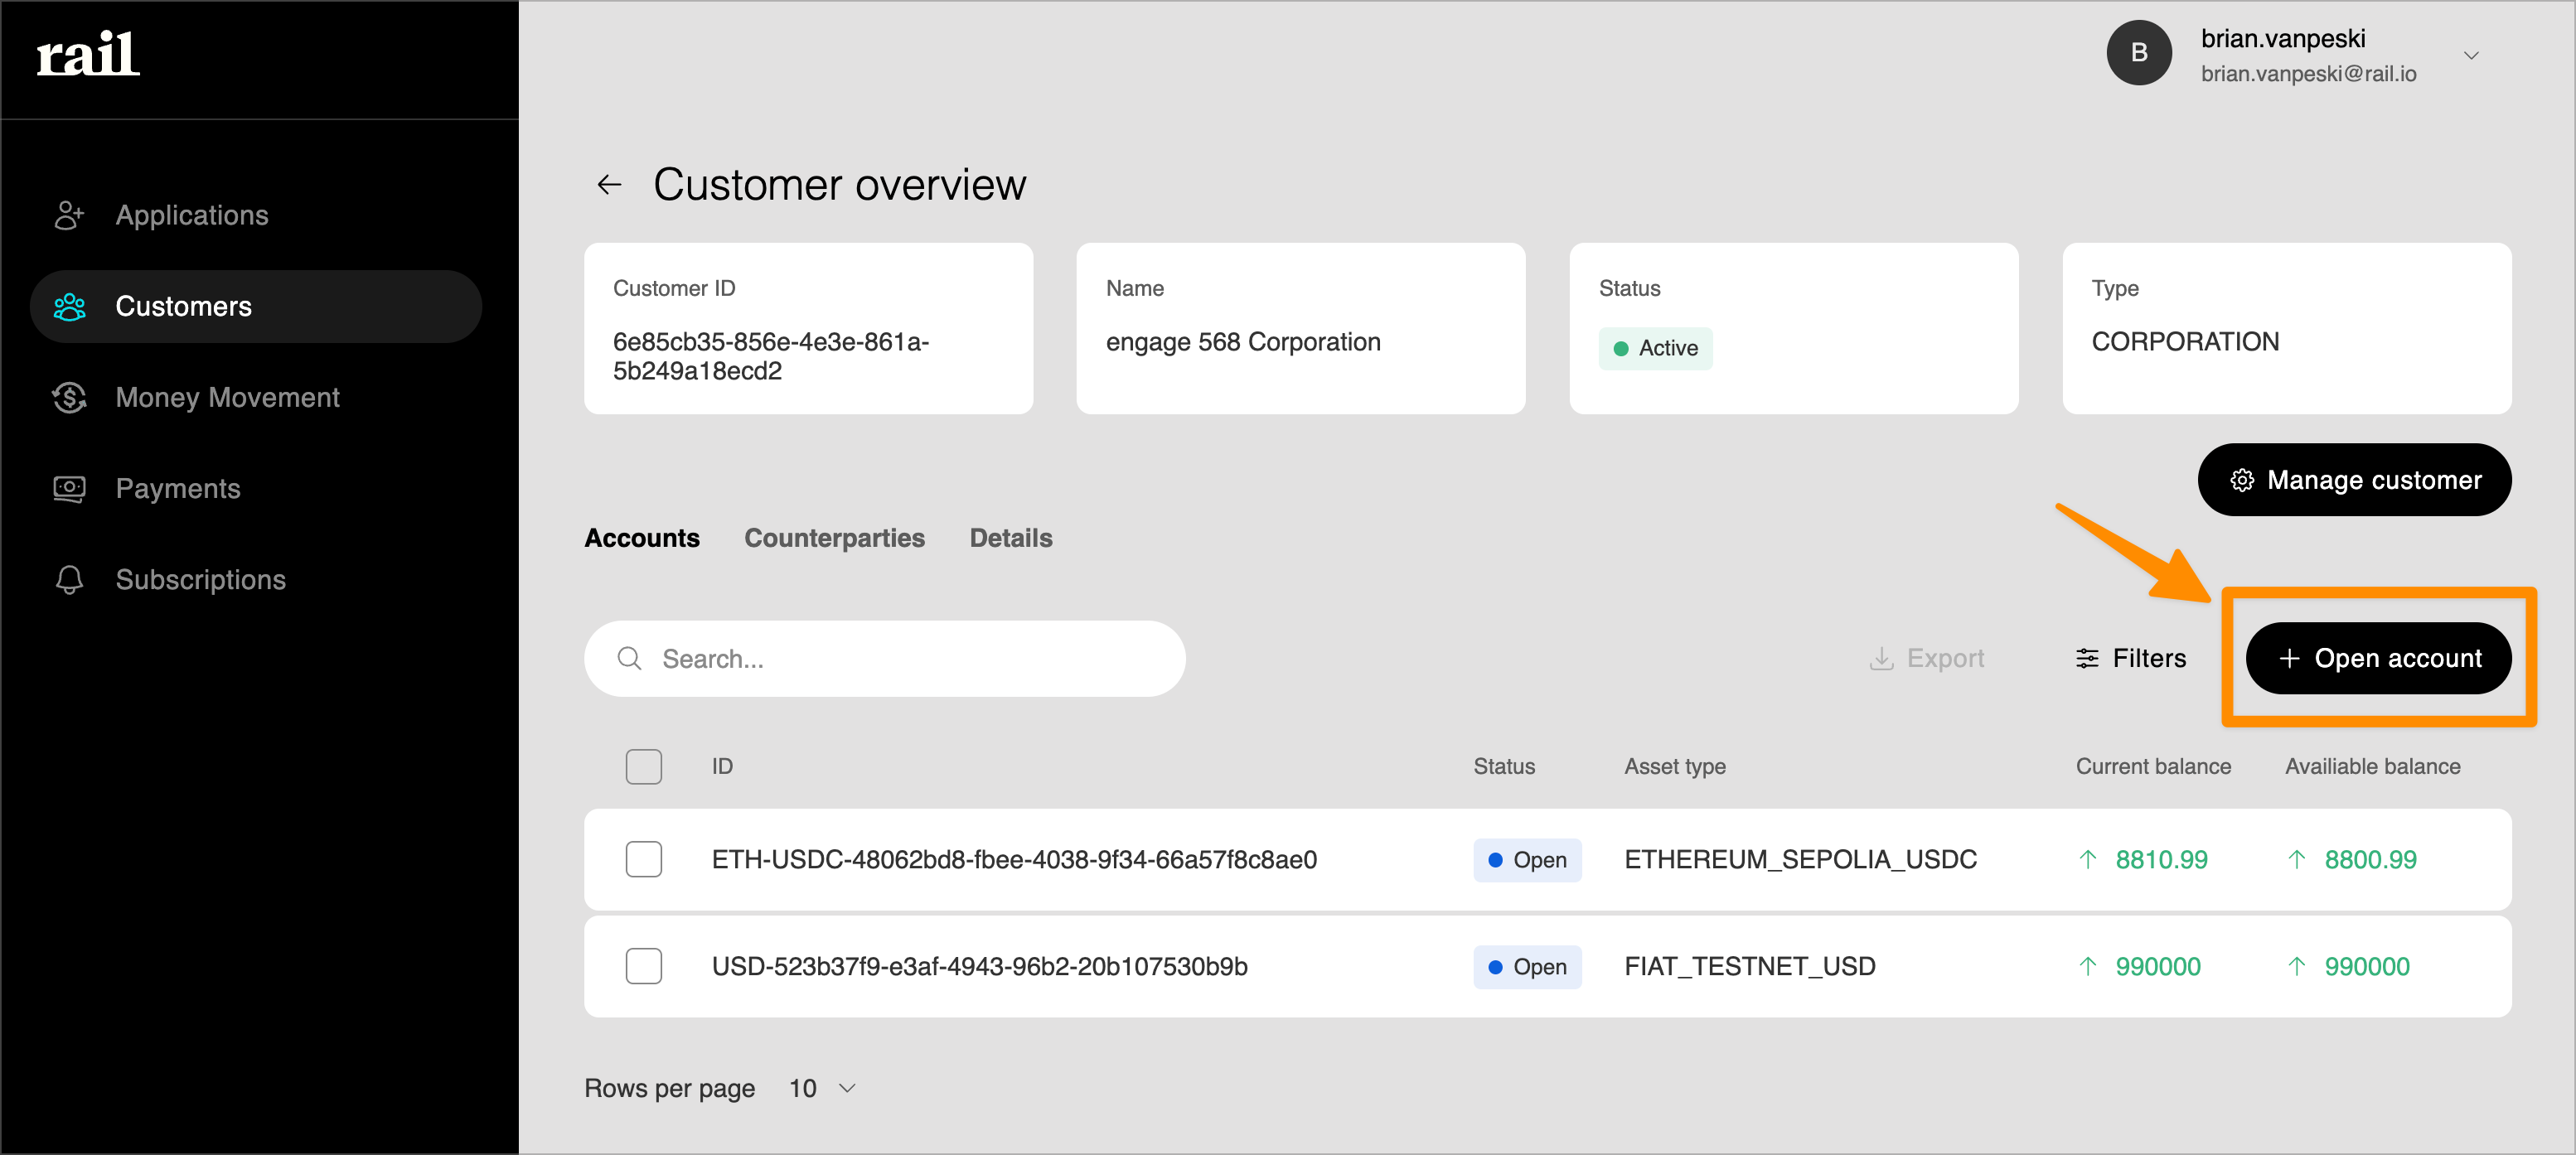The image size is (2576, 1155).
Task: Switch to the Counterparties tab
Action: pyautogui.click(x=834, y=538)
